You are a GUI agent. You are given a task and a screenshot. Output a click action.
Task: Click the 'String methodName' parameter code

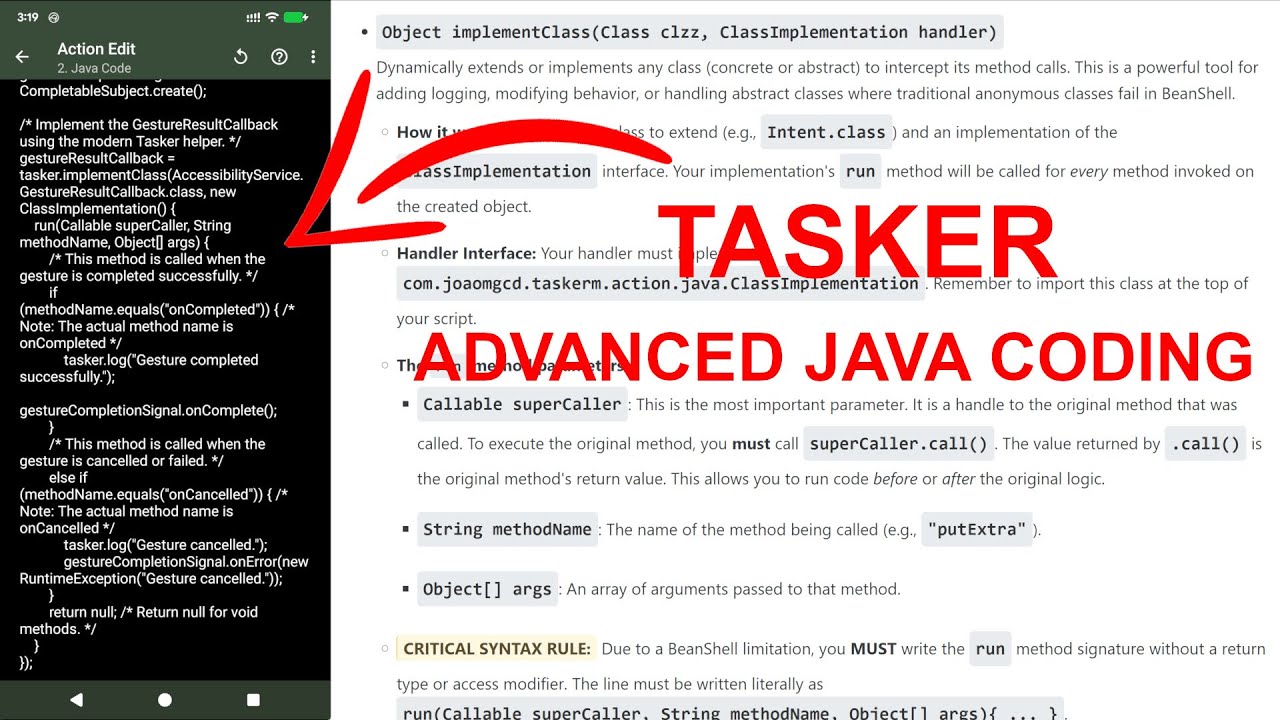(507, 529)
